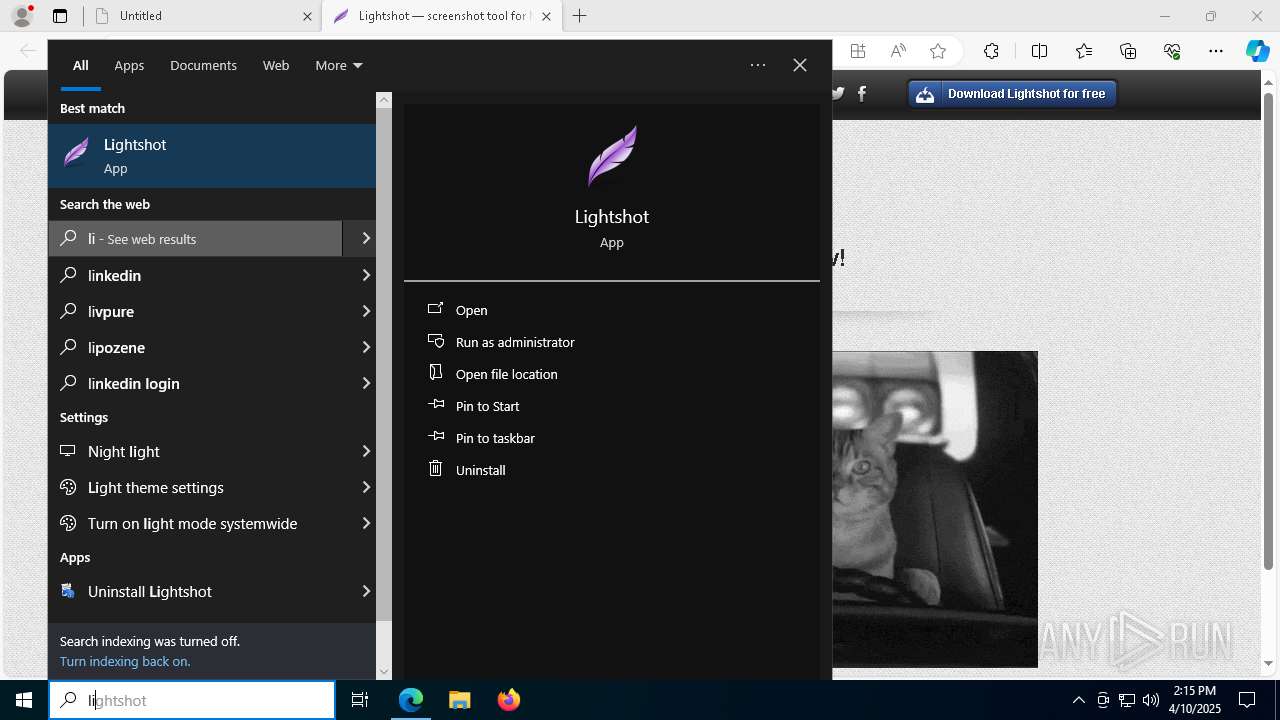Add page to favorites star icon
Viewport: 1280px width, 720px height.
(x=937, y=51)
